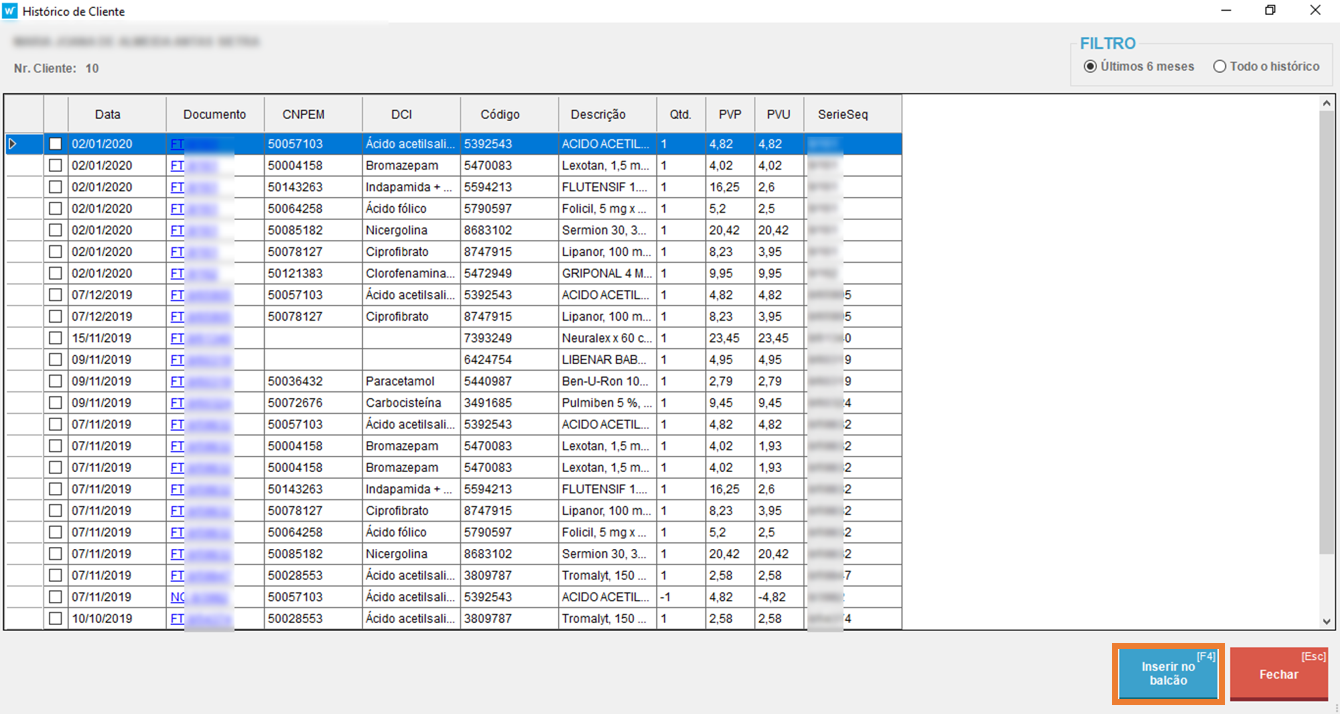Click the scrollbar down arrow

click(1327, 622)
